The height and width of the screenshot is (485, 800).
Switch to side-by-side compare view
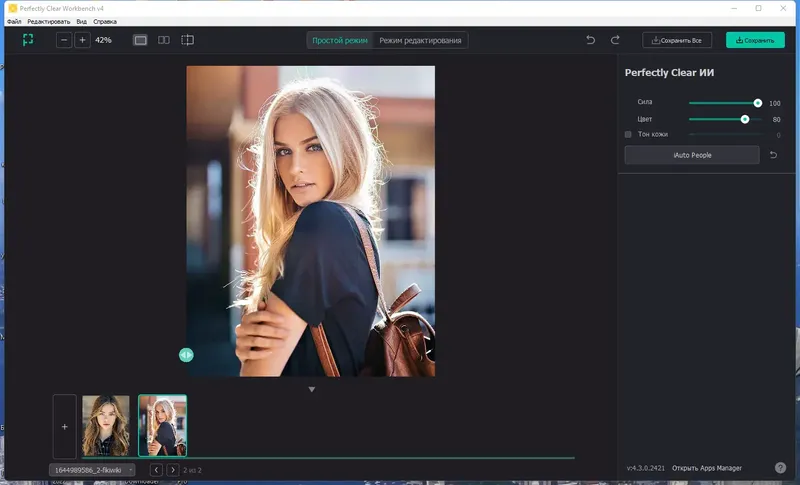coord(164,40)
